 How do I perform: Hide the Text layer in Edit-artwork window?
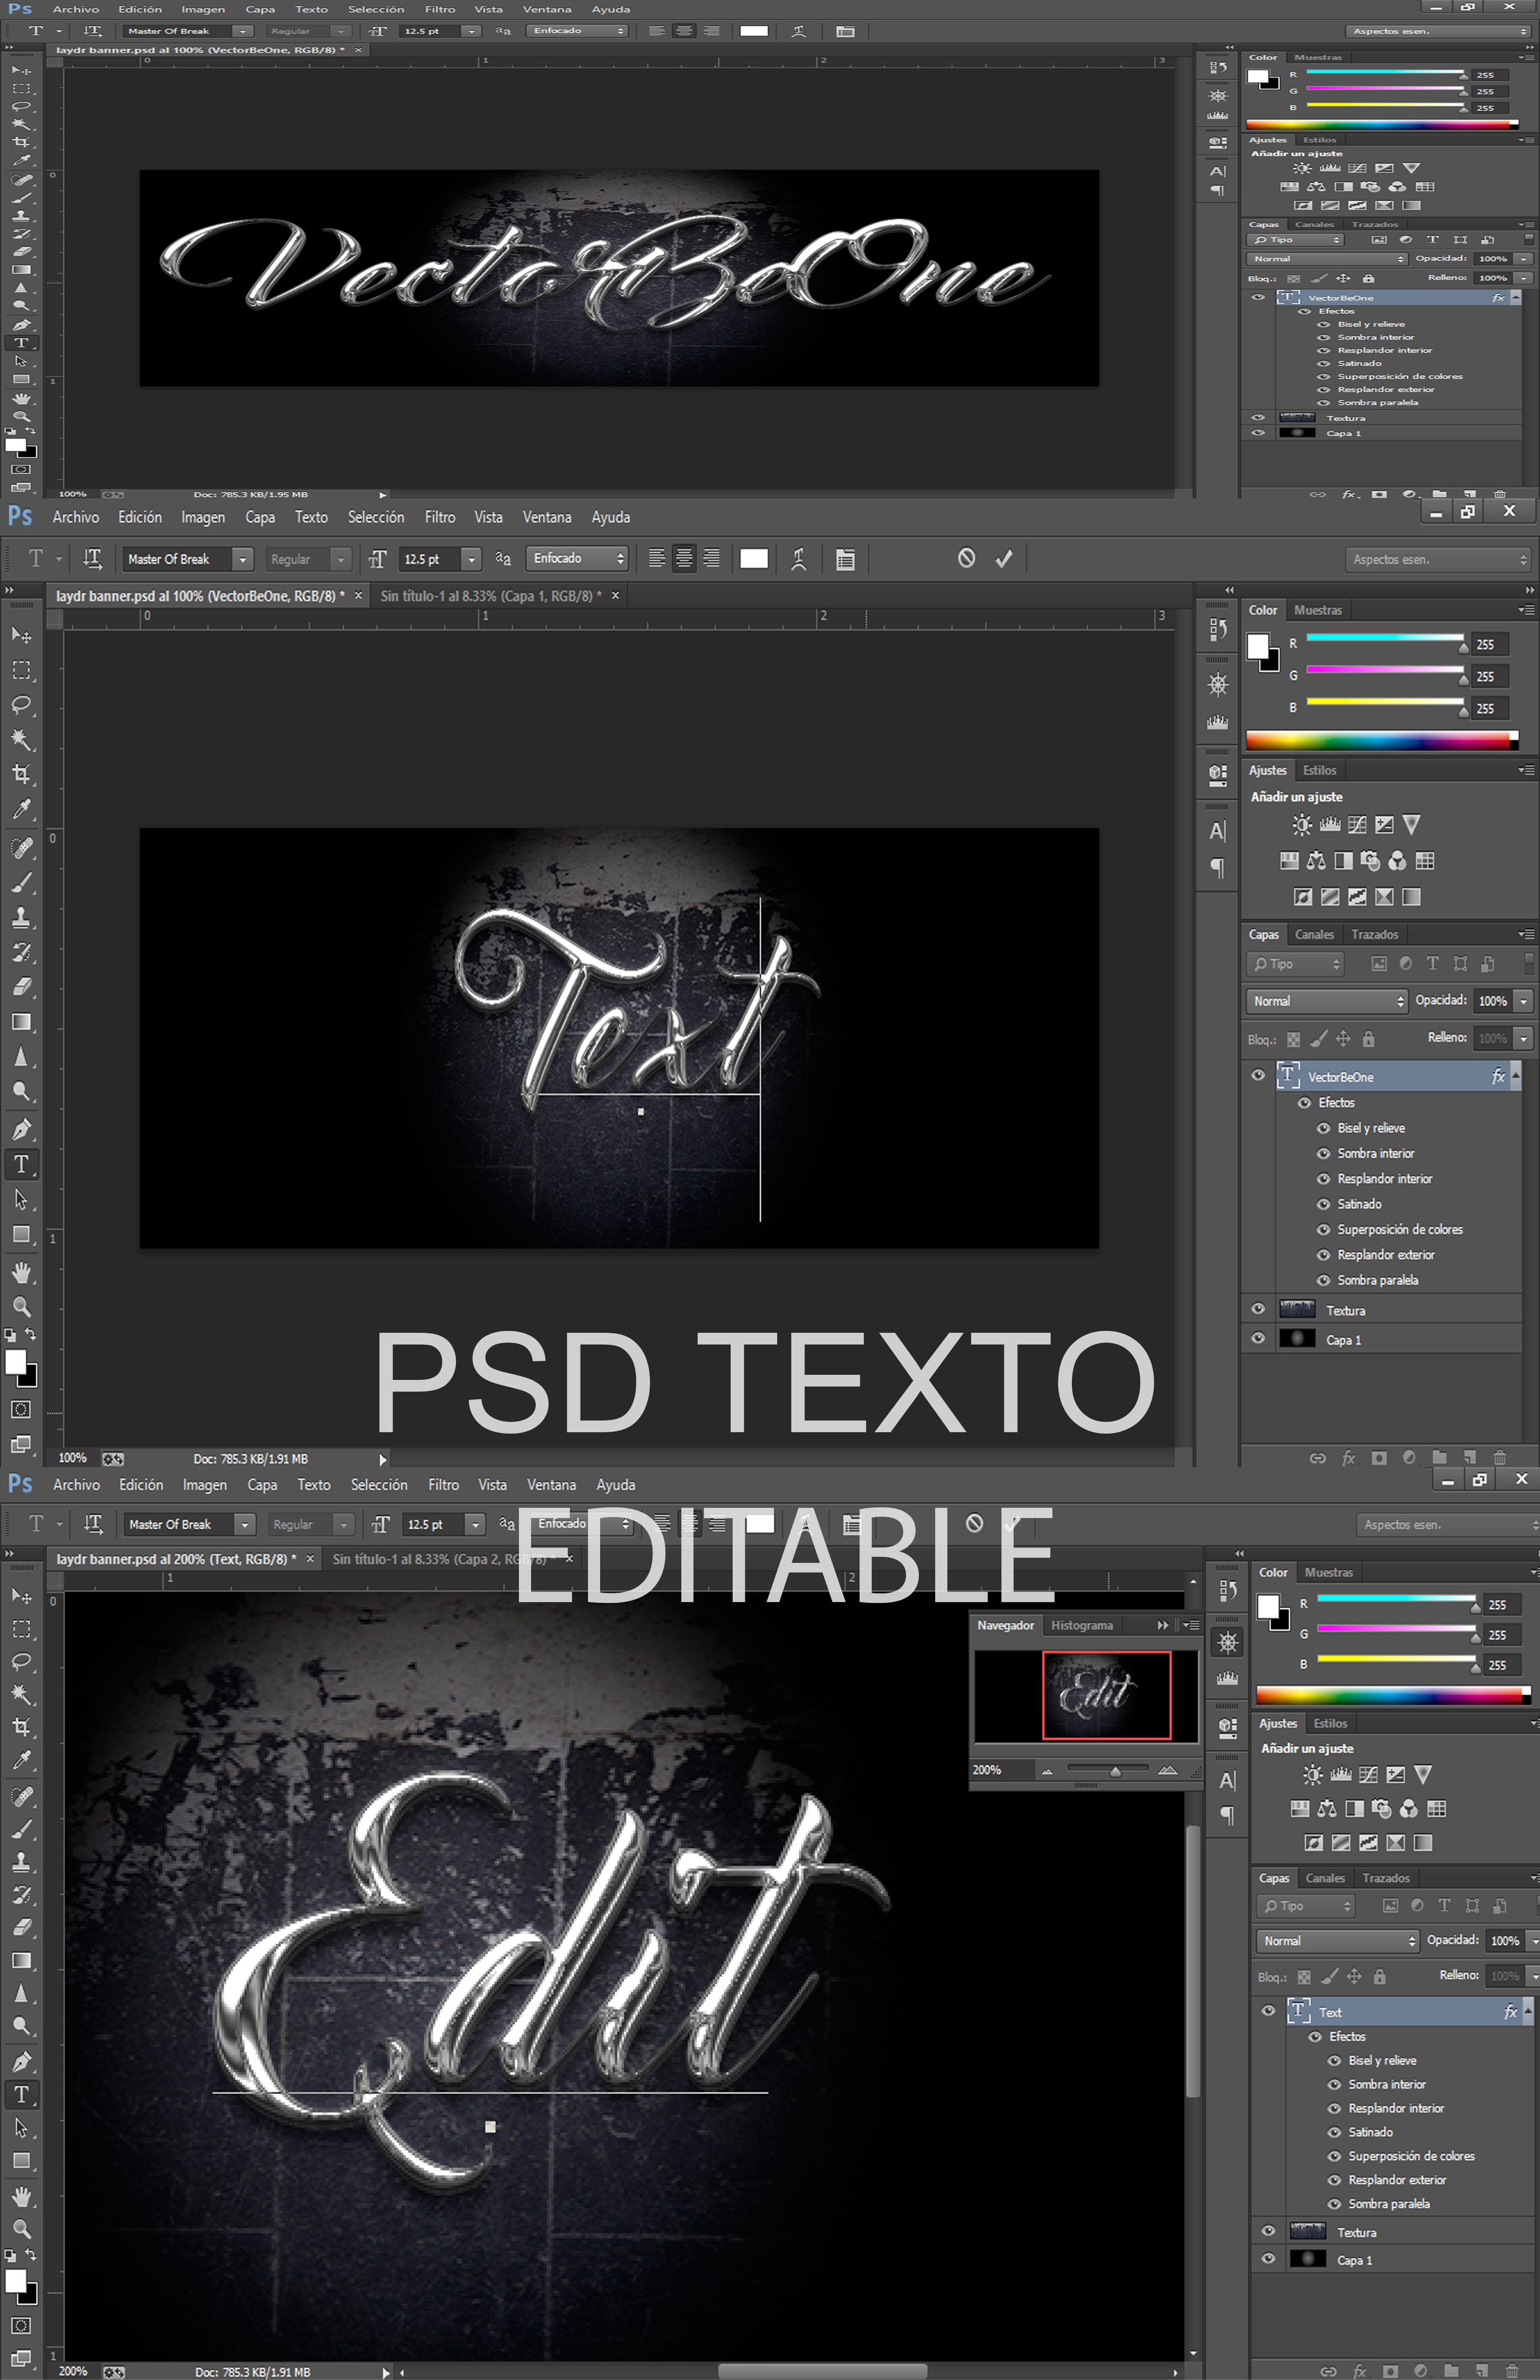coord(1268,2011)
